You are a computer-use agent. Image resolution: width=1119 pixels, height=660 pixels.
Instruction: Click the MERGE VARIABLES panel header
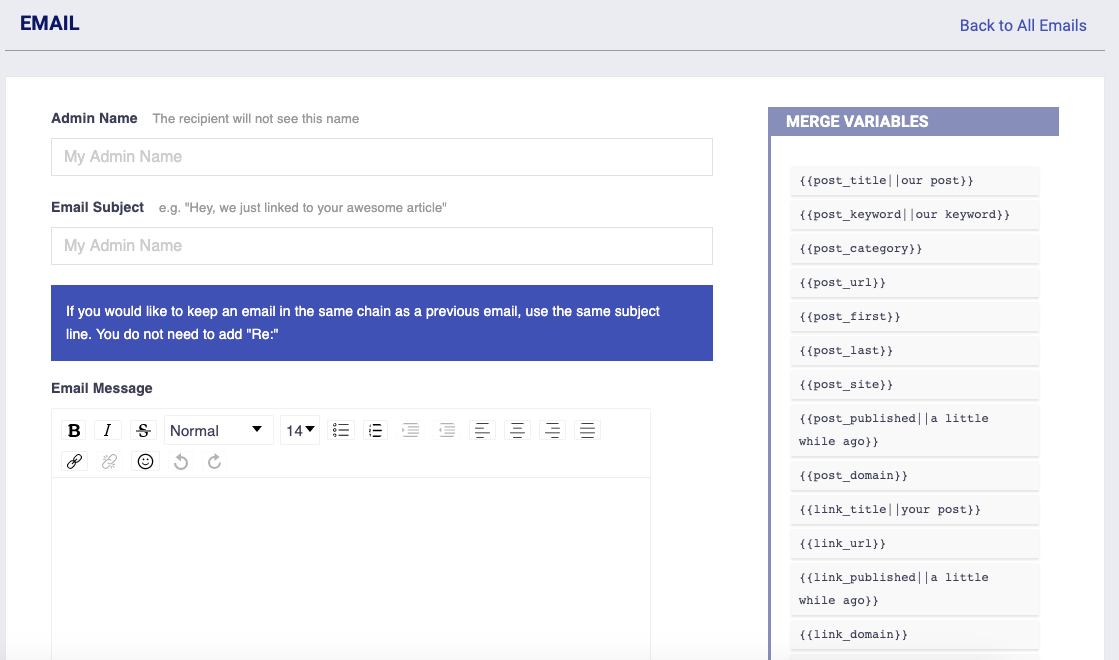pos(913,121)
